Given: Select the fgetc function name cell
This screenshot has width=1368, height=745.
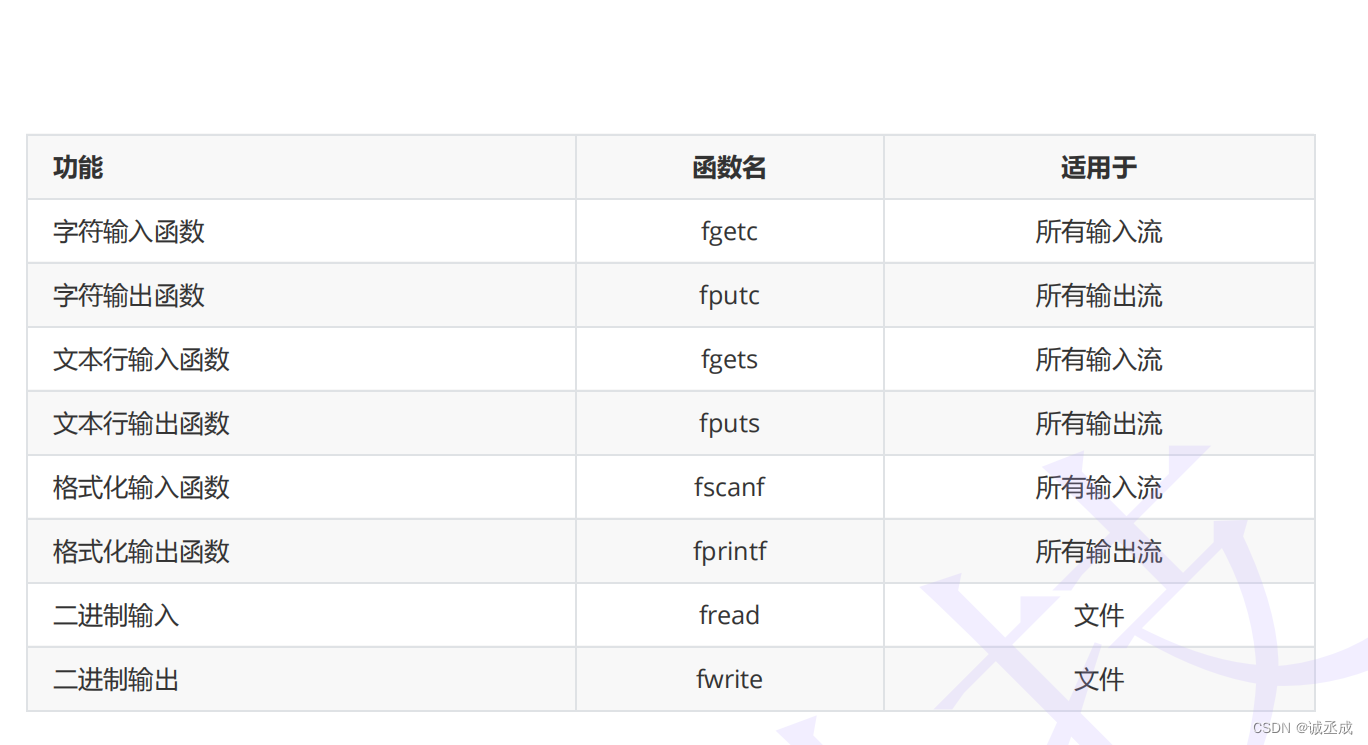Looking at the screenshot, I should pos(729,232).
